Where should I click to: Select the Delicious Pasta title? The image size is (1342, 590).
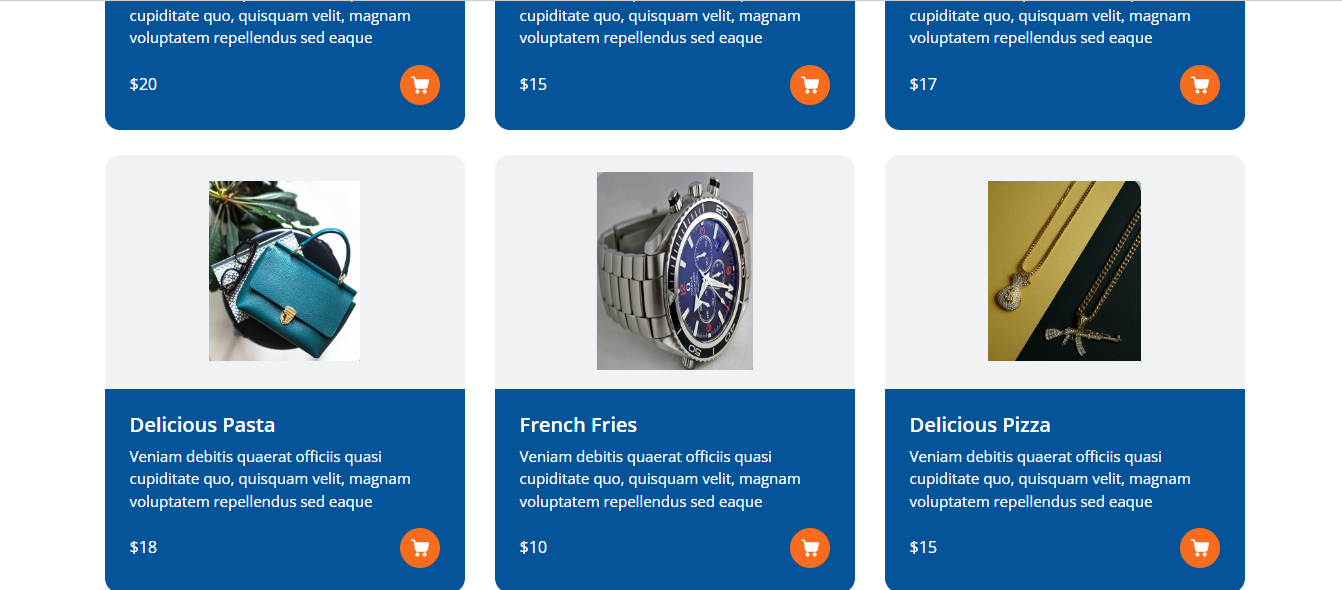(202, 425)
